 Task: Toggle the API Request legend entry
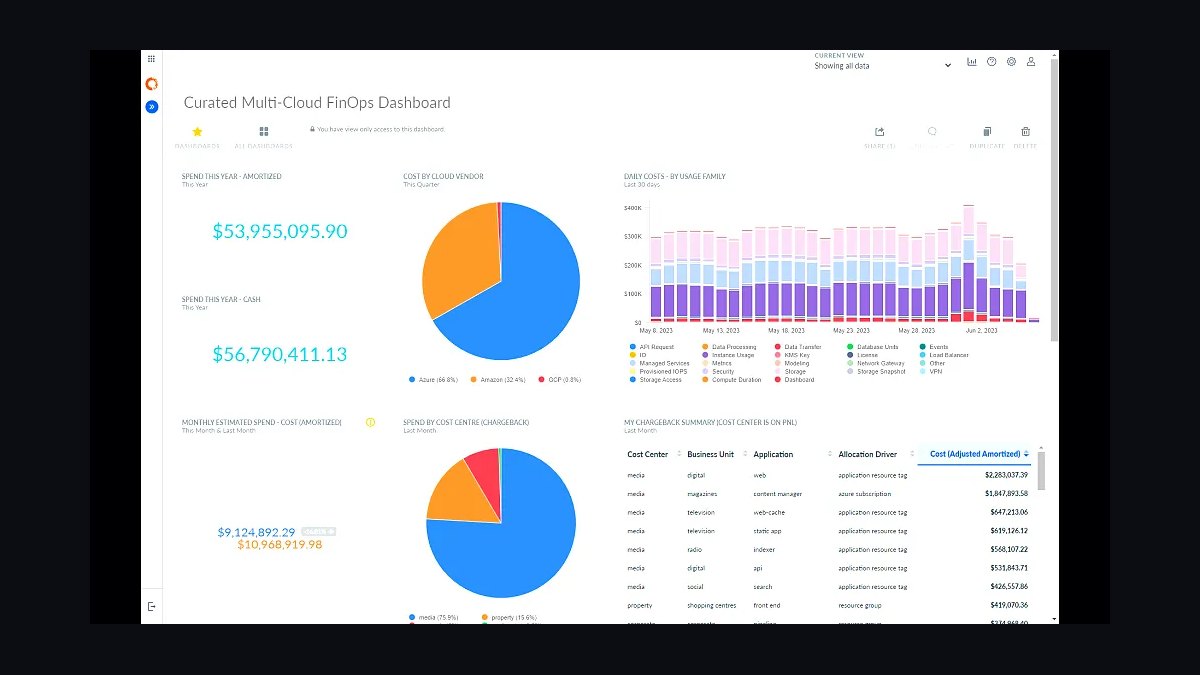click(652, 347)
